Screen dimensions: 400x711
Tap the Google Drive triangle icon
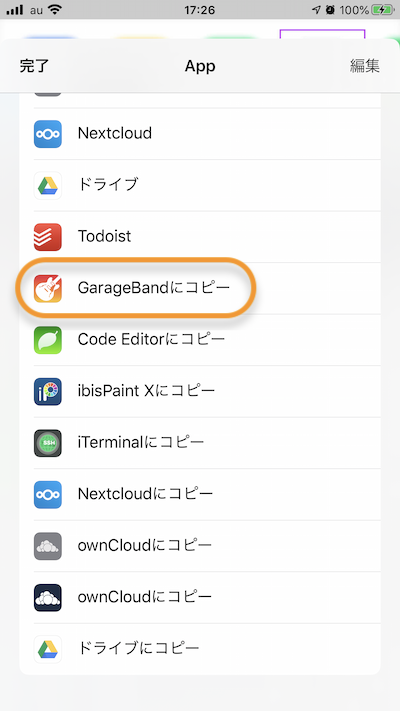coord(48,185)
